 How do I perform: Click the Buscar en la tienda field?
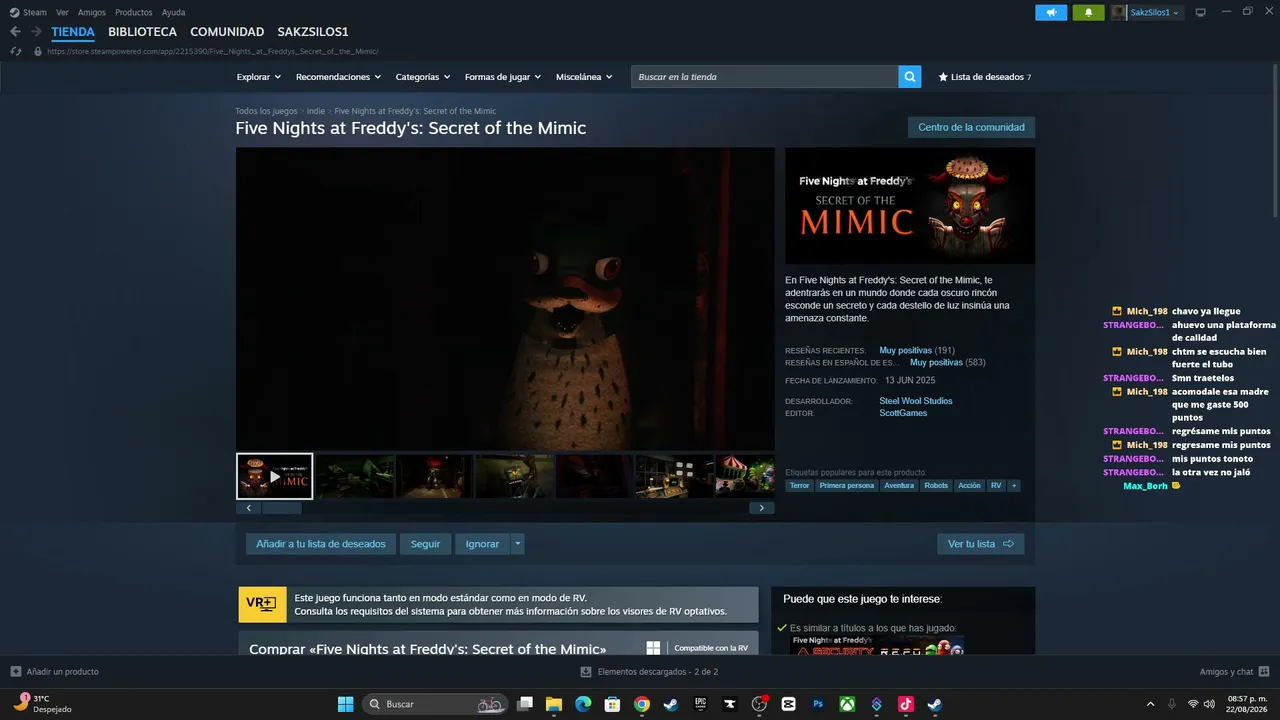765,77
